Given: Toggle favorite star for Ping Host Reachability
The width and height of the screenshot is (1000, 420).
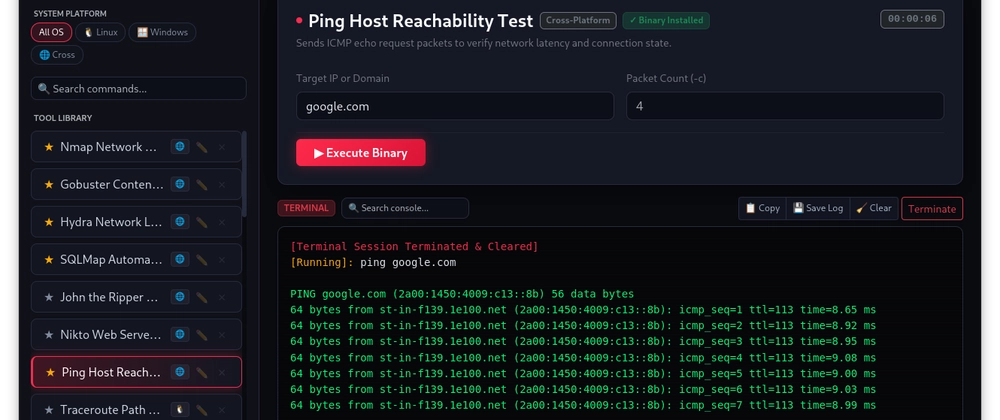Looking at the screenshot, I should pos(50,372).
